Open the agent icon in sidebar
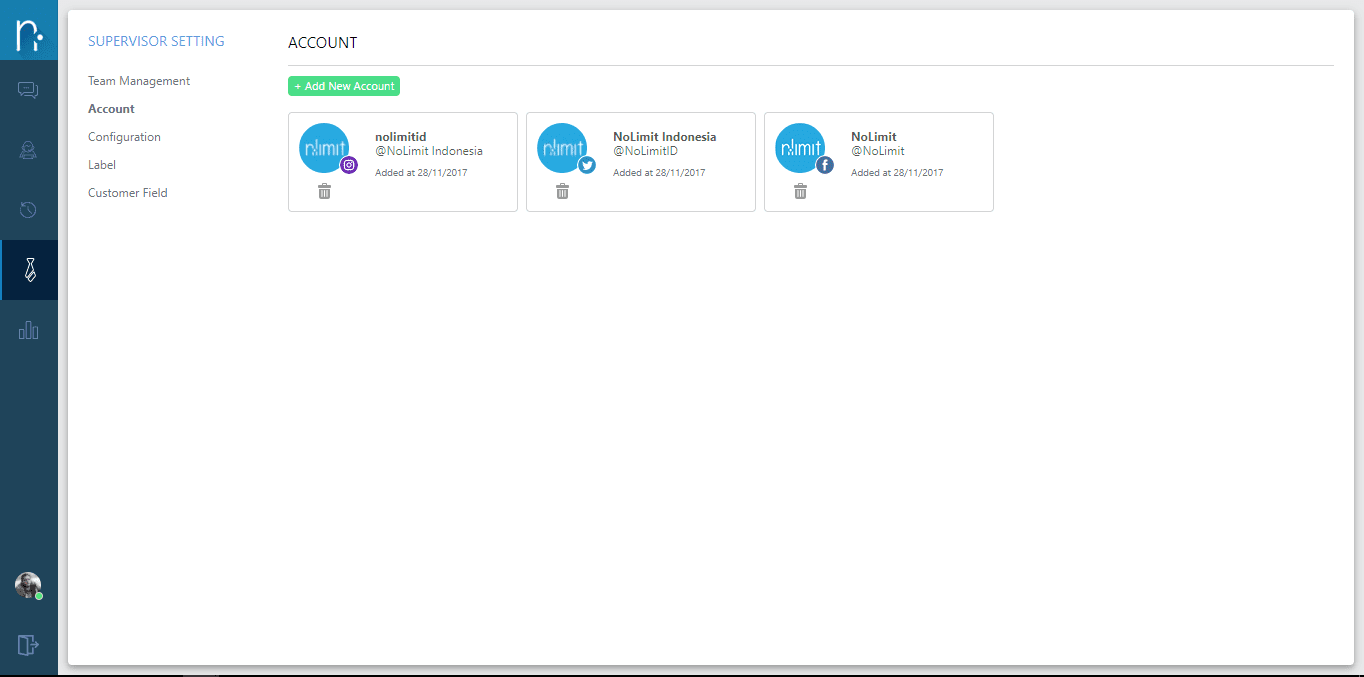This screenshot has width=1364, height=677. [28, 151]
